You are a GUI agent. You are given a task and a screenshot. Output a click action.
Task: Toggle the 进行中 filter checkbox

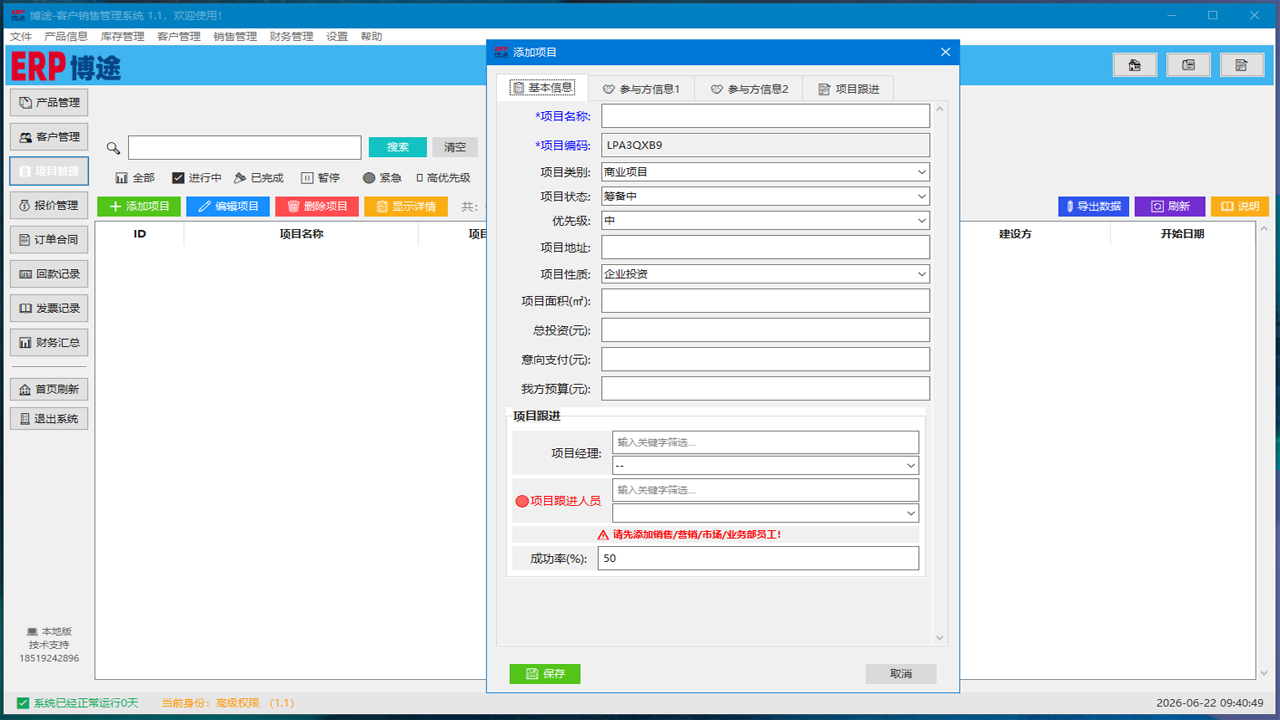click(197, 178)
